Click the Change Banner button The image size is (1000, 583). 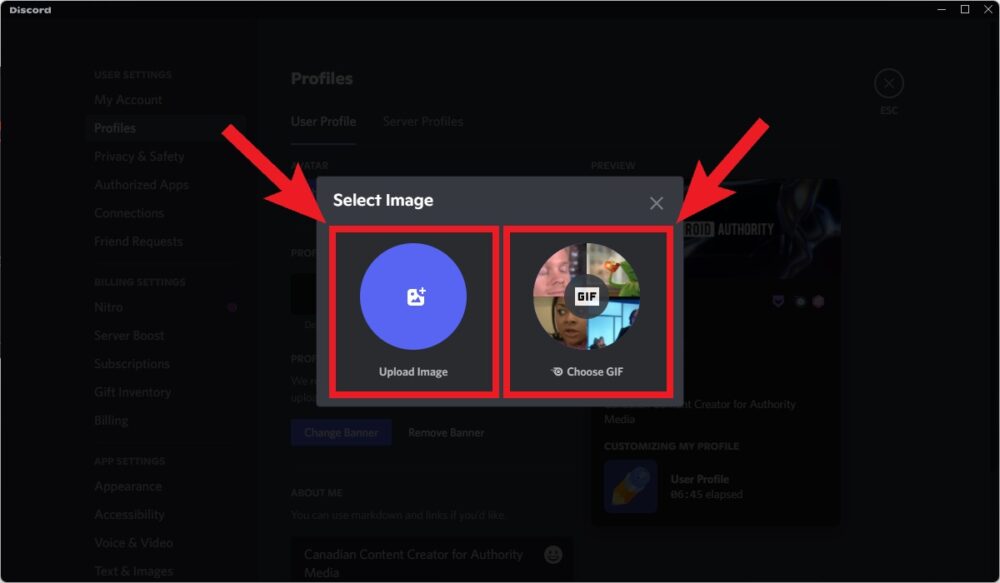(x=340, y=432)
